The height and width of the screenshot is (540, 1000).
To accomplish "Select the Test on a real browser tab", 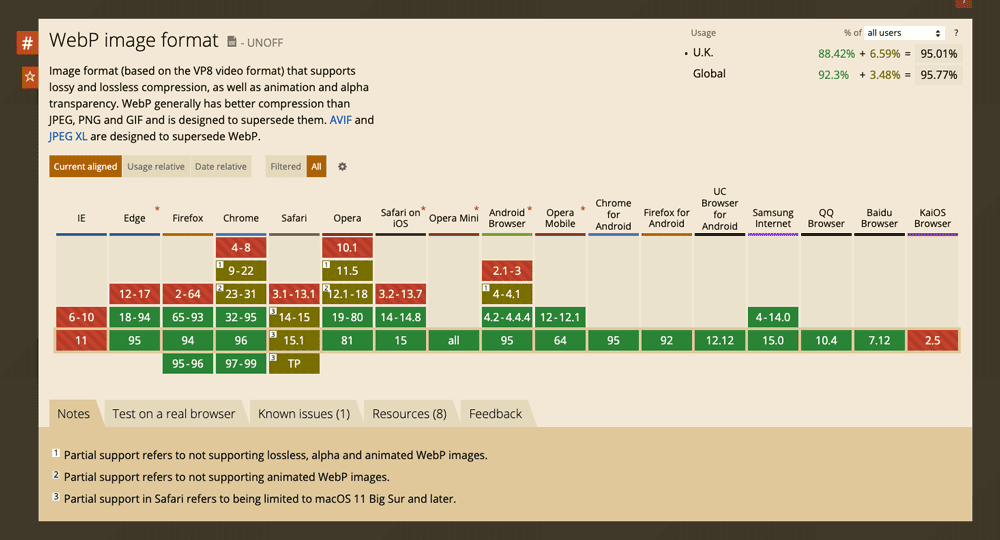I will click(x=173, y=414).
